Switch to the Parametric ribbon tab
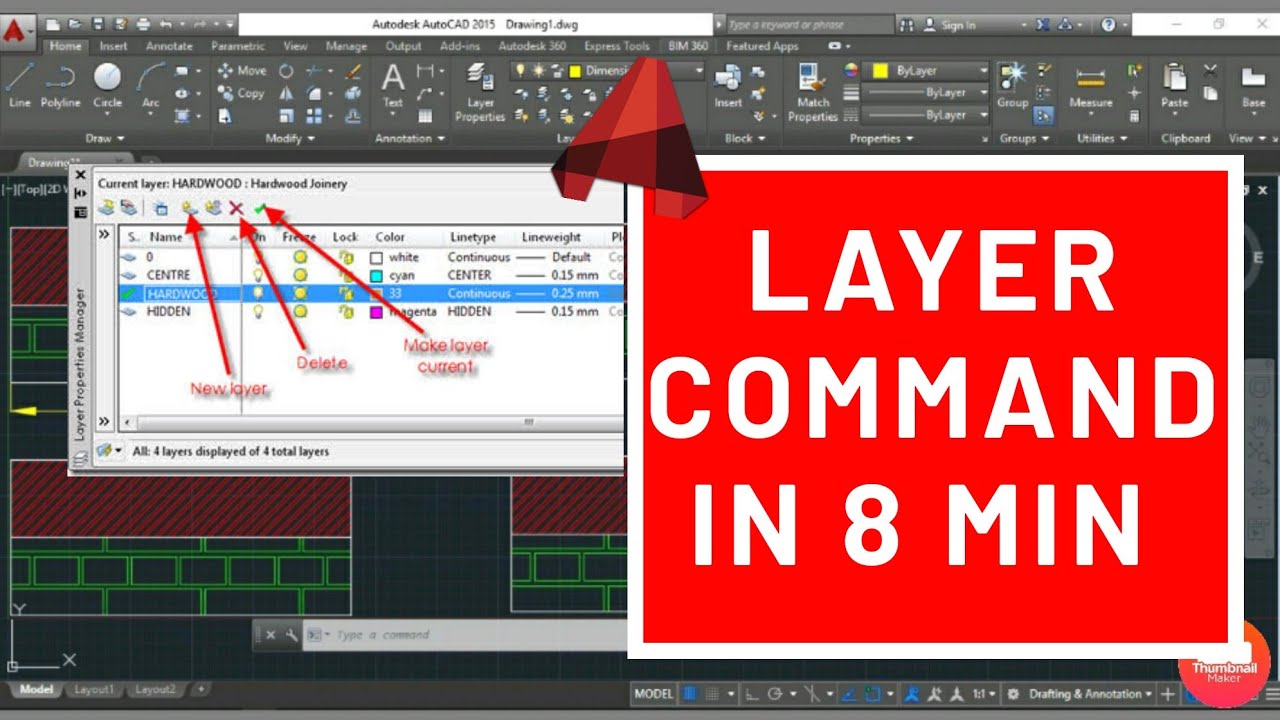The image size is (1280, 720). tap(238, 46)
